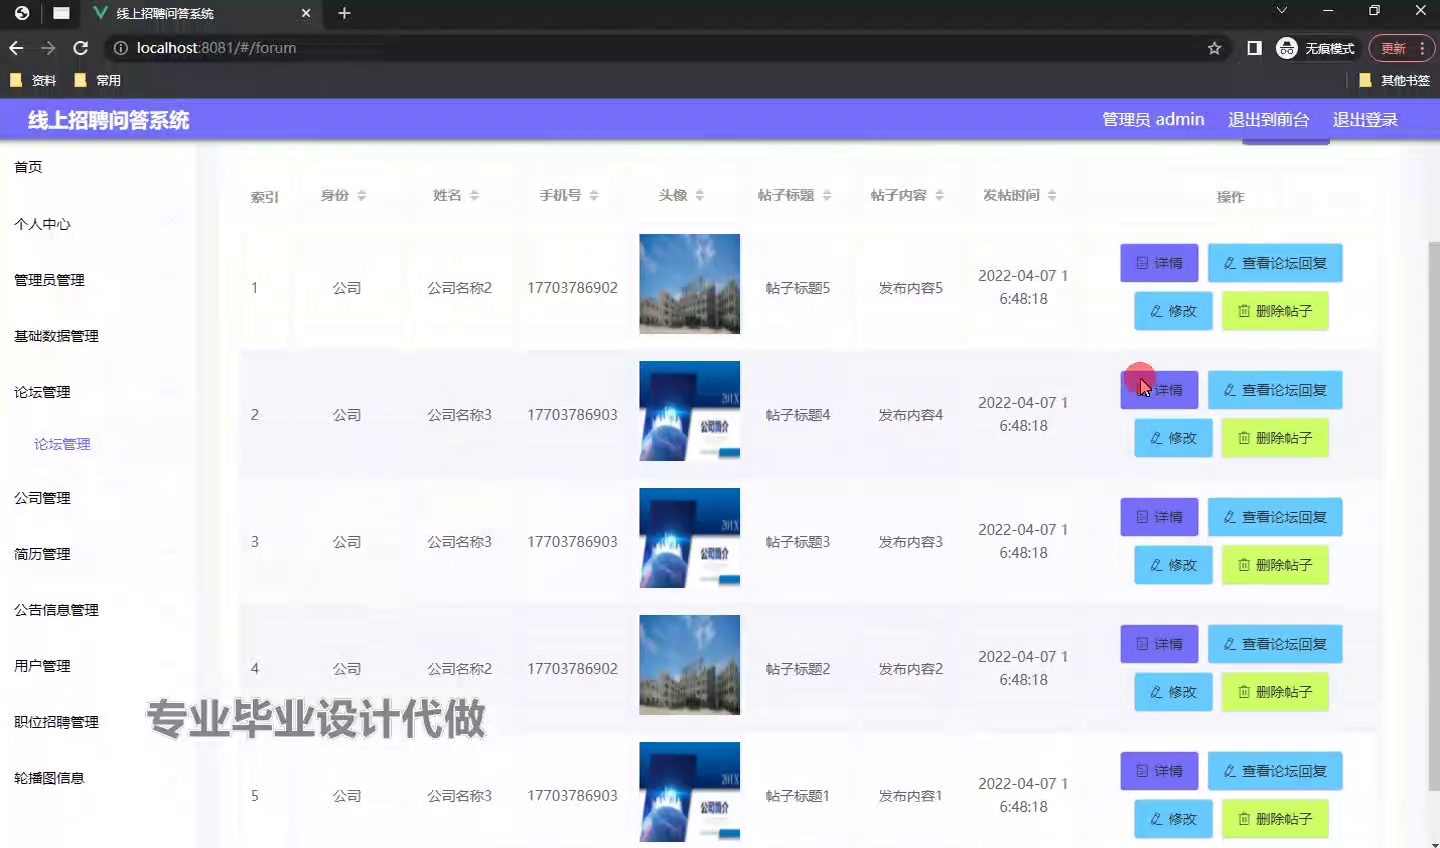Click the 退出登录 header link

(x=1365, y=120)
